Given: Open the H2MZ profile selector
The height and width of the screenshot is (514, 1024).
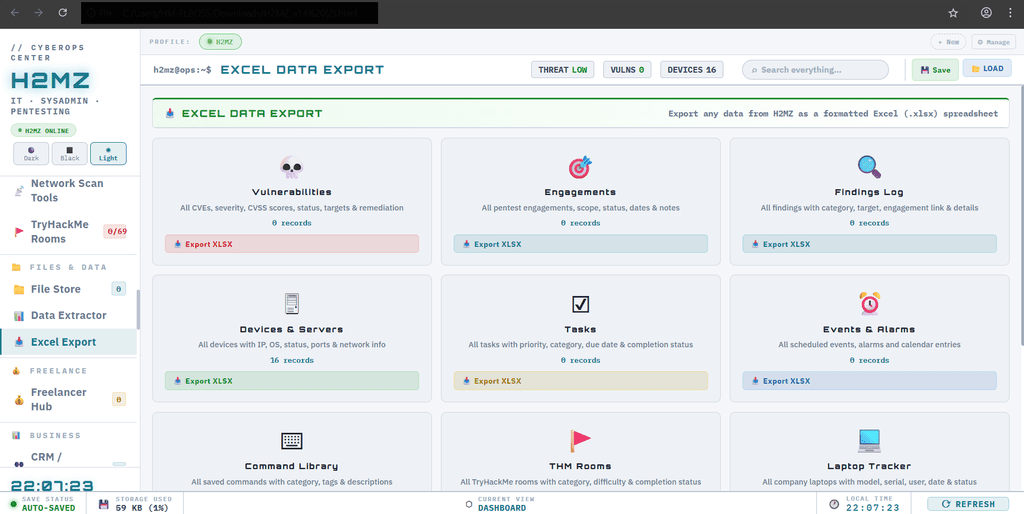Looking at the screenshot, I should click(x=220, y=41).
